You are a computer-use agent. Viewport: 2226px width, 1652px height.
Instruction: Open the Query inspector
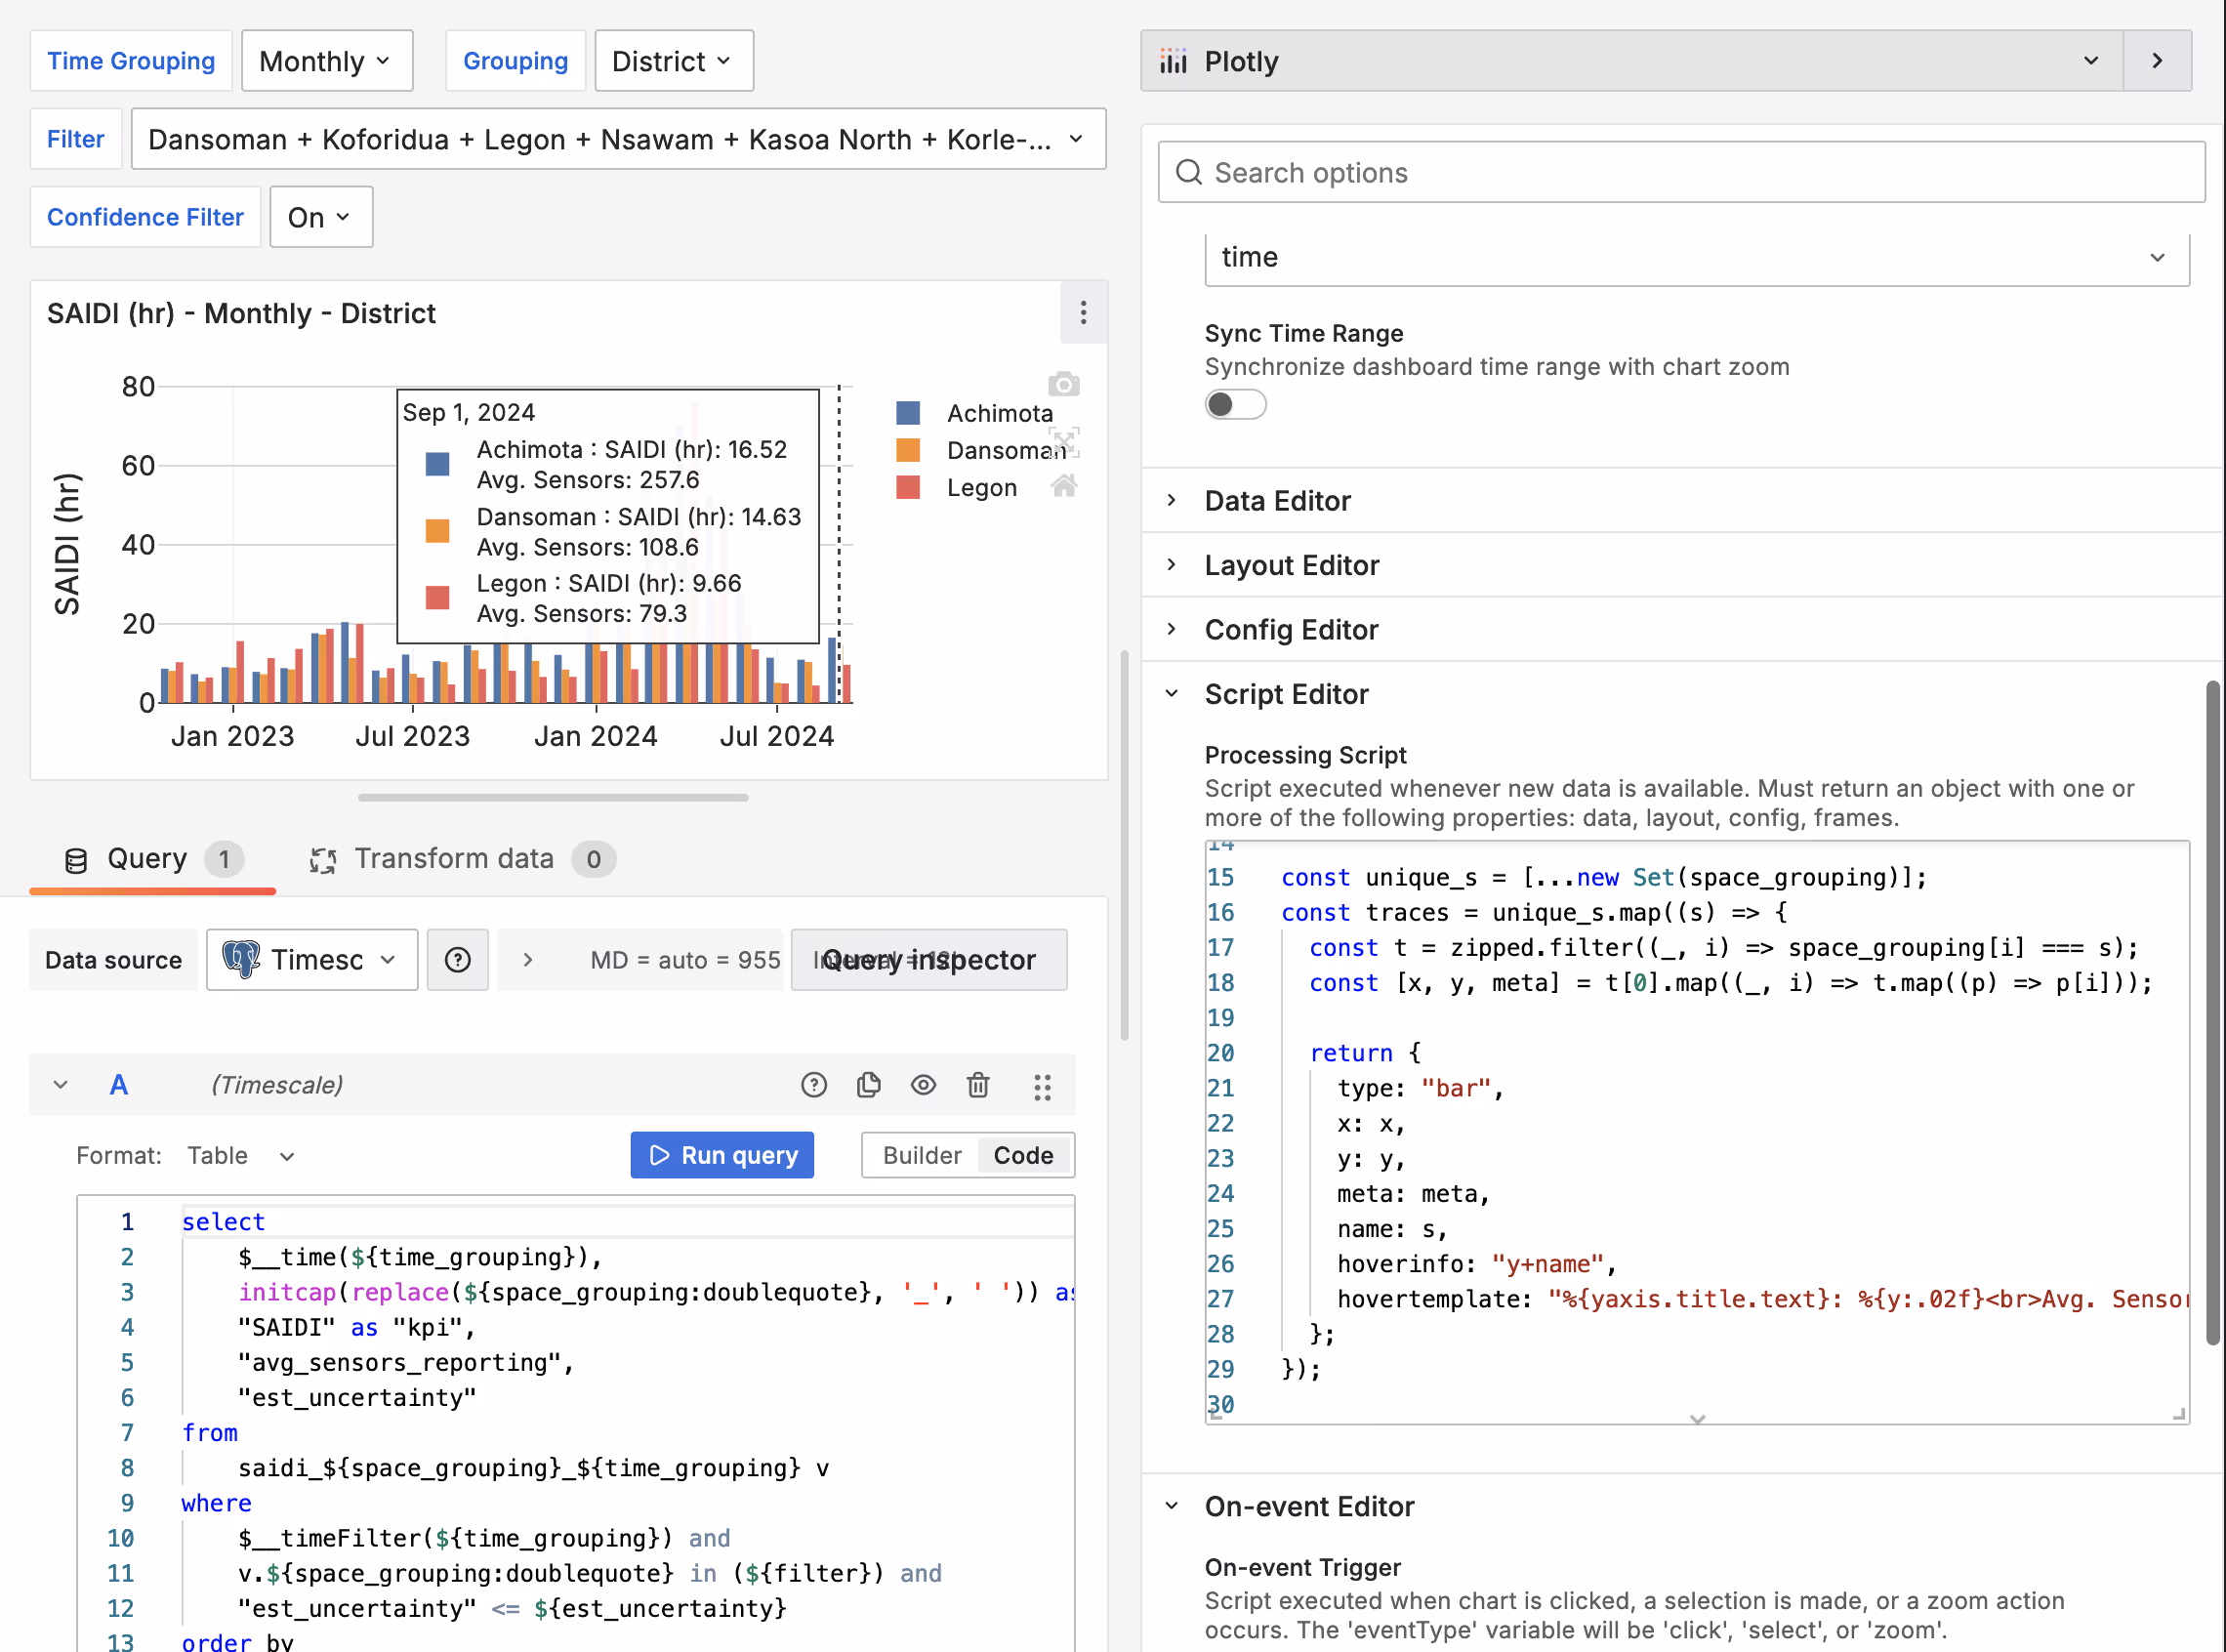pyautogui.click(x=929, y=960)
